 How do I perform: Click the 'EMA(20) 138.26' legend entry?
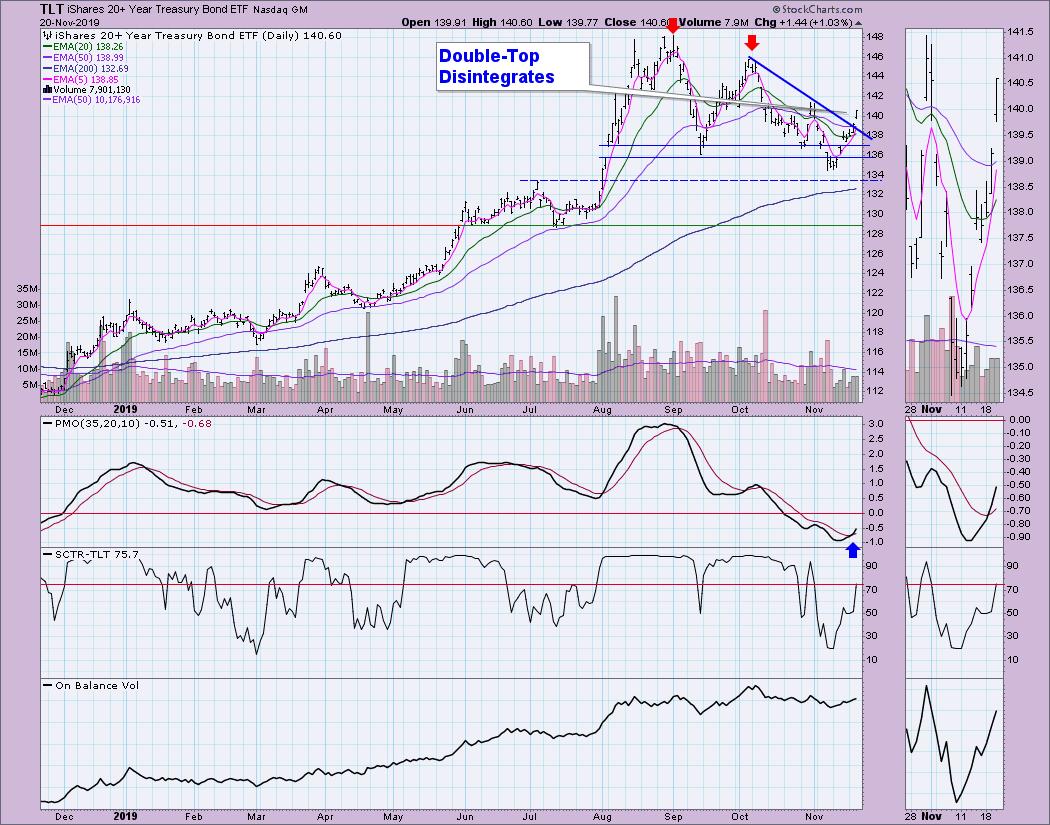88,46
